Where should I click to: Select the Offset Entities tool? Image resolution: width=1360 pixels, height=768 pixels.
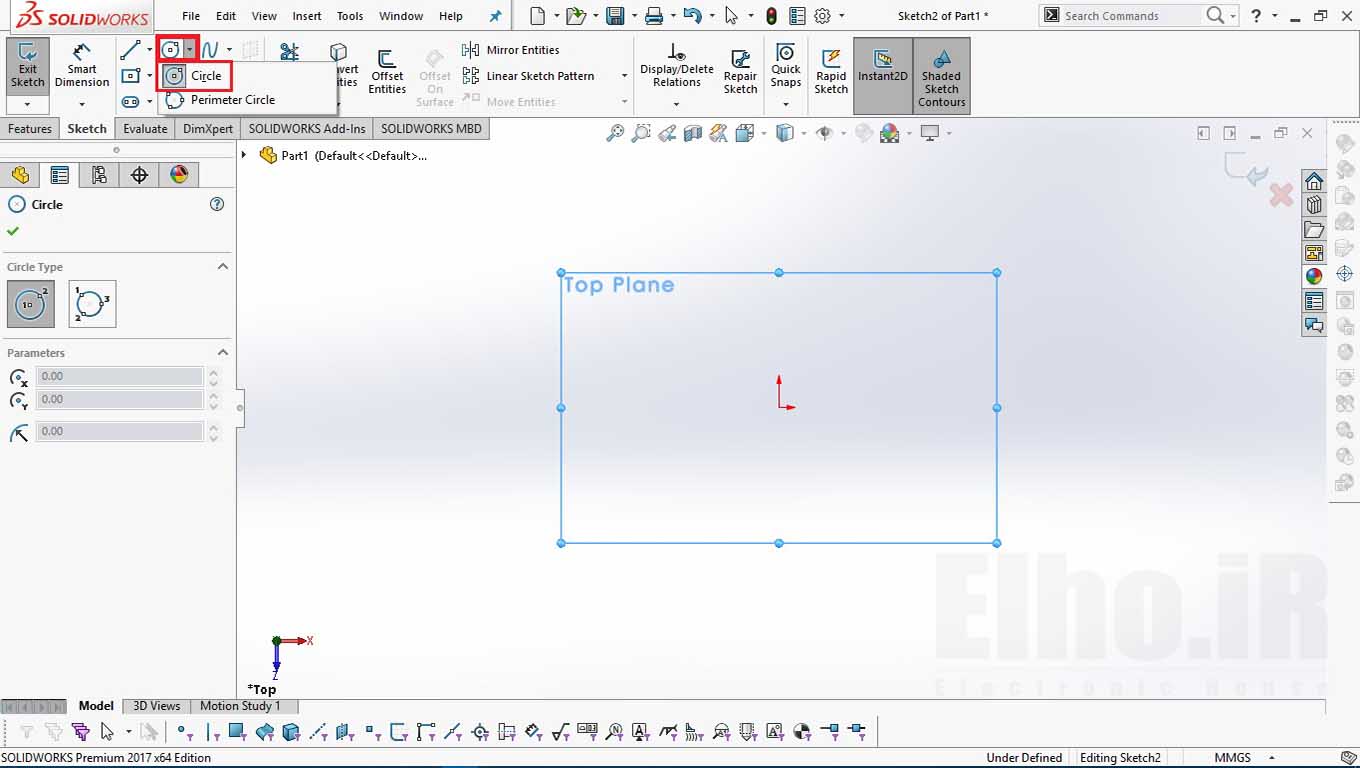pyautogui.click(x=386, y=72)
